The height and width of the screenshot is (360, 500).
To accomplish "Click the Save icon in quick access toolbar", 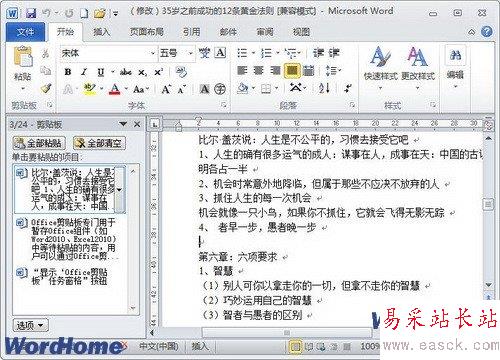I will (x=31, y=13).
